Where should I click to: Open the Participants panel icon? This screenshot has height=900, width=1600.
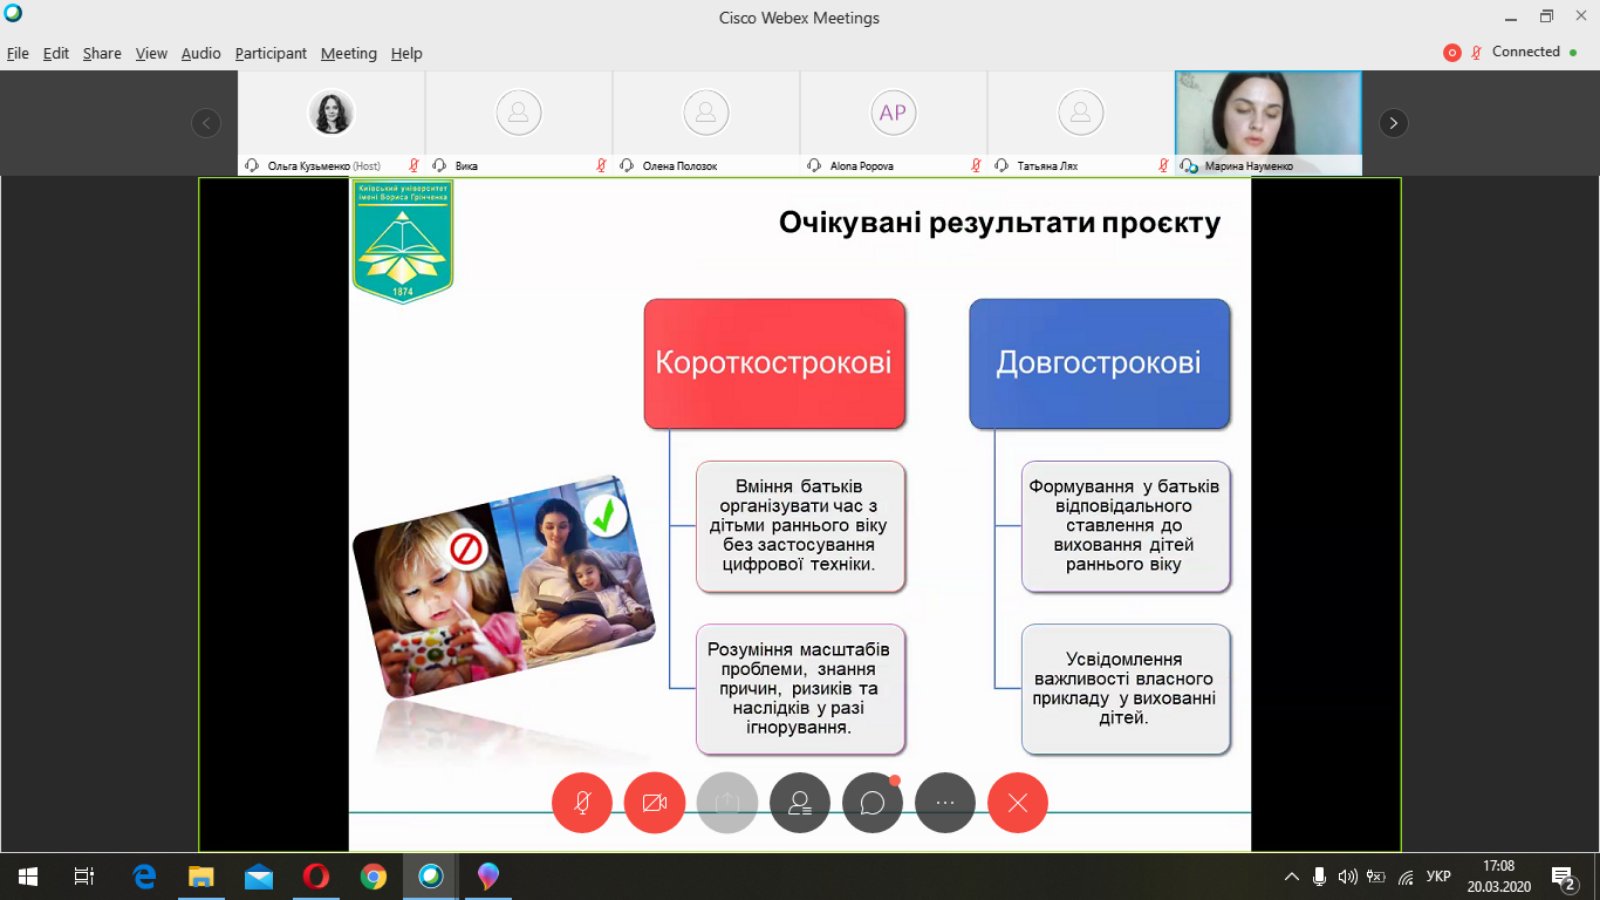(800, 802)
